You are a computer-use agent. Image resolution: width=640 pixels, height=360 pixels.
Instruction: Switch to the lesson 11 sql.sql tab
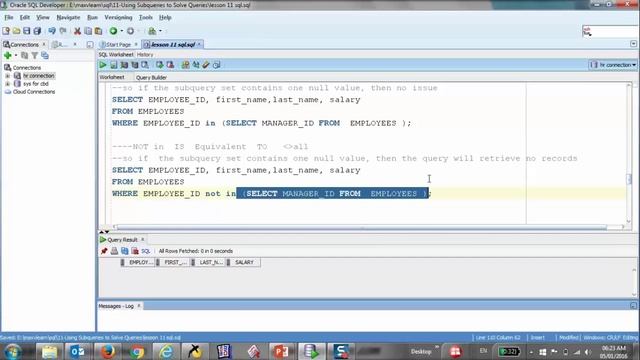click(173, 44)
